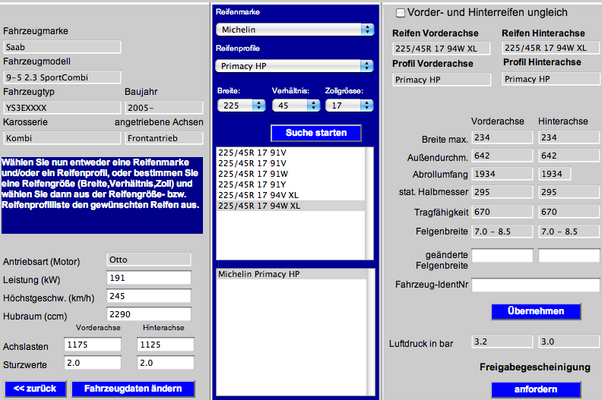Image resolution: width=602 pixels, height=400 pixels.
Task: Open the Reifenprofile dropdown showing Primacy HP
Action: [x=294, y=66]
